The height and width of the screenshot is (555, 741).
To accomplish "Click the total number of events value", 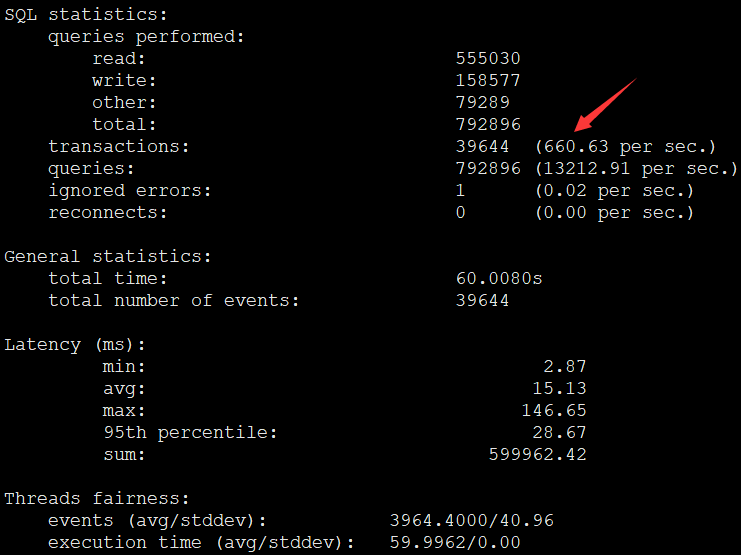I will point(483,301).
